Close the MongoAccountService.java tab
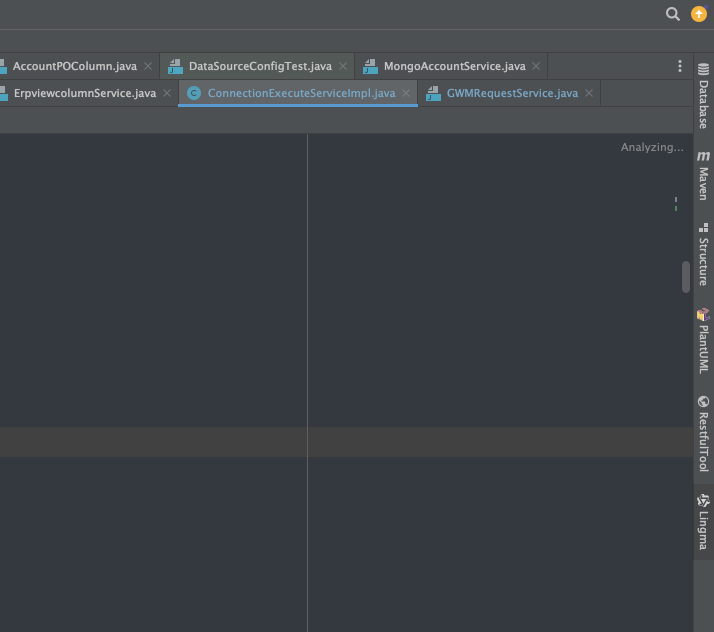The width and height of the screenshot is (714, 632). tap(536, 66)
